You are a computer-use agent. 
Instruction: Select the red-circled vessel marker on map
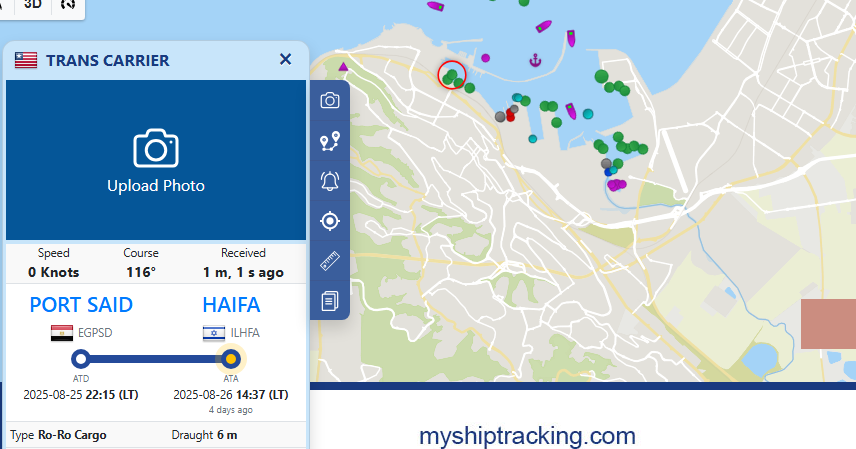coord(452,75)
